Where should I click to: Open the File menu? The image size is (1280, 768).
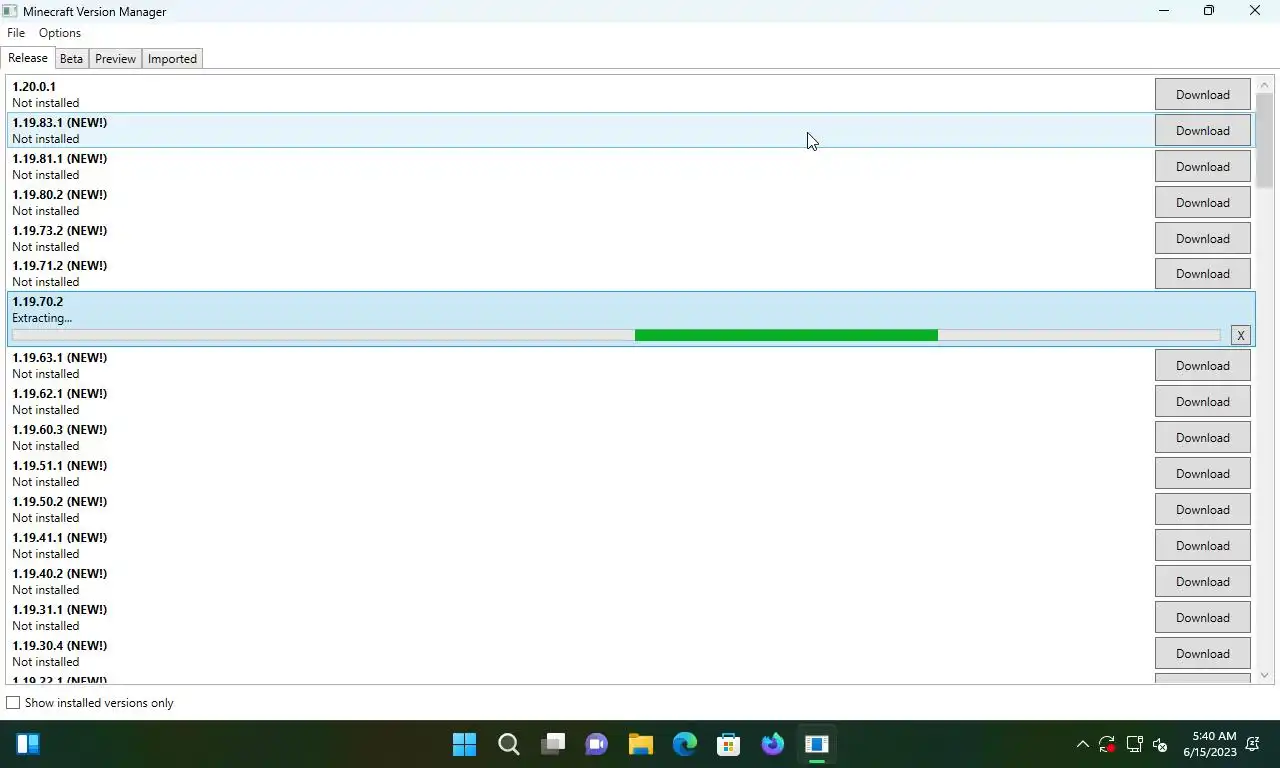[16, 33]
